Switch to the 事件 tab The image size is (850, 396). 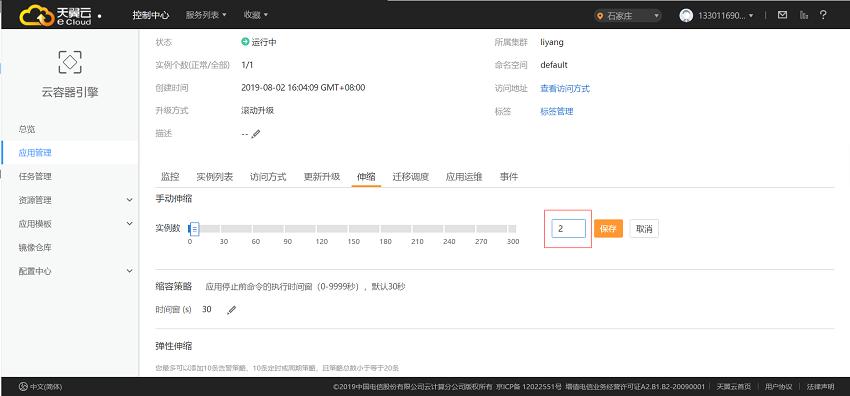click(508, 177)
